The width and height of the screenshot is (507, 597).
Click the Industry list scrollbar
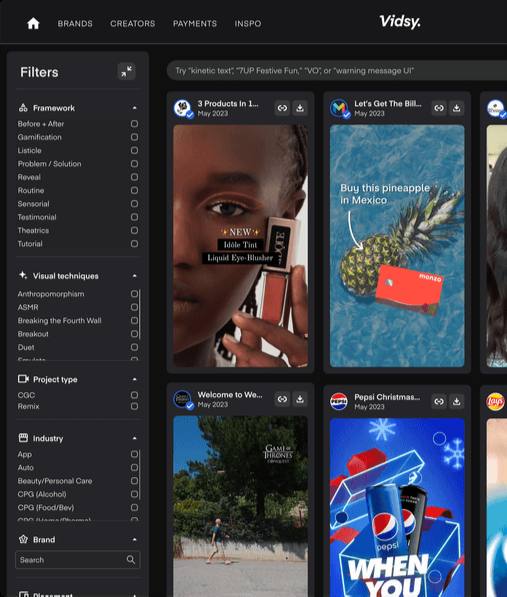[x=140, y=474]
